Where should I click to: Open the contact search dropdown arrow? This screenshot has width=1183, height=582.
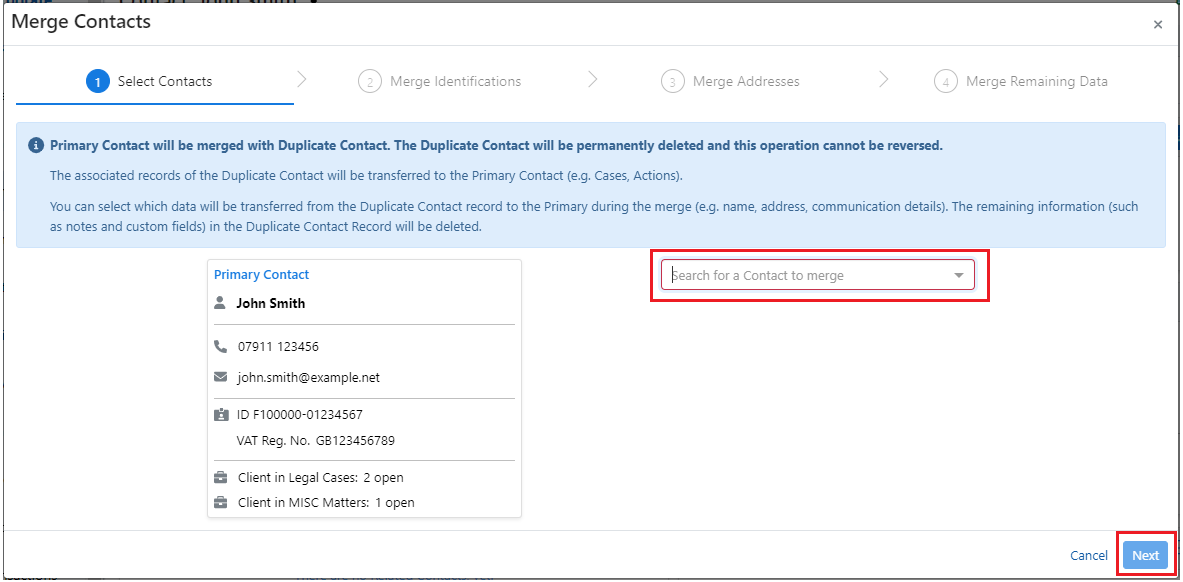tap(958, 276)
